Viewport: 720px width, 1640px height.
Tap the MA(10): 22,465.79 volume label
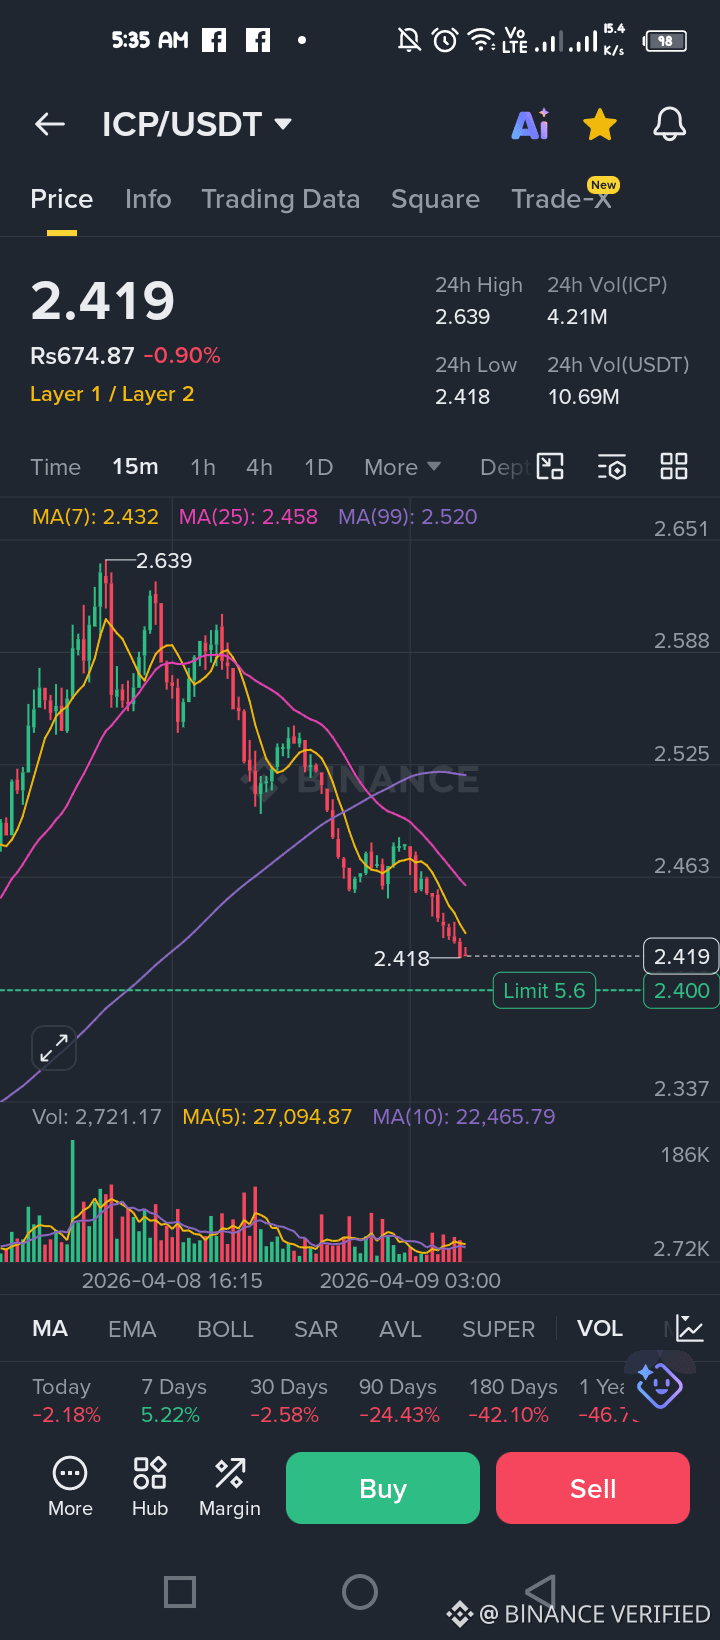click(464, 1117)
